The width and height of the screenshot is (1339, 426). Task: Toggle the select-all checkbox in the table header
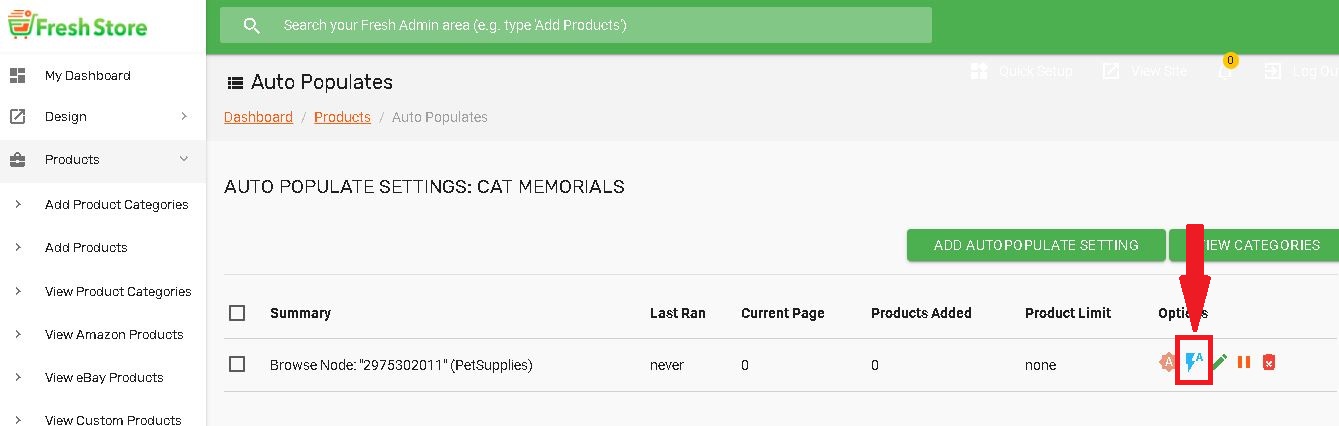(x=237, y=313)
